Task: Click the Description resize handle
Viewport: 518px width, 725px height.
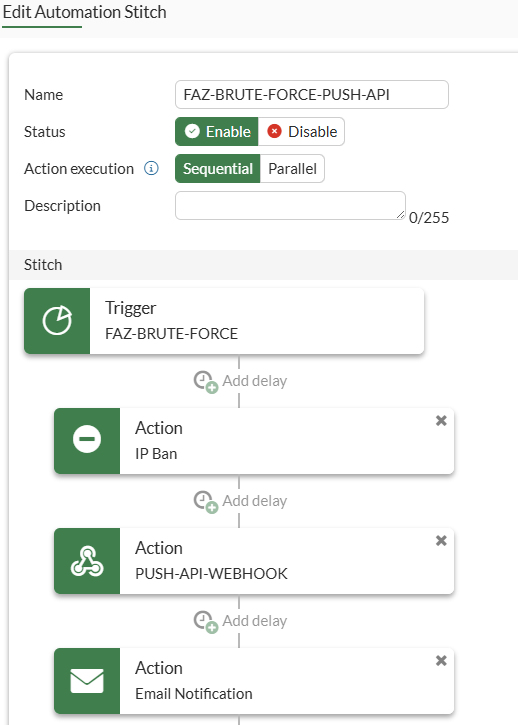Action: pyautogui.click(x=401, y=215)
